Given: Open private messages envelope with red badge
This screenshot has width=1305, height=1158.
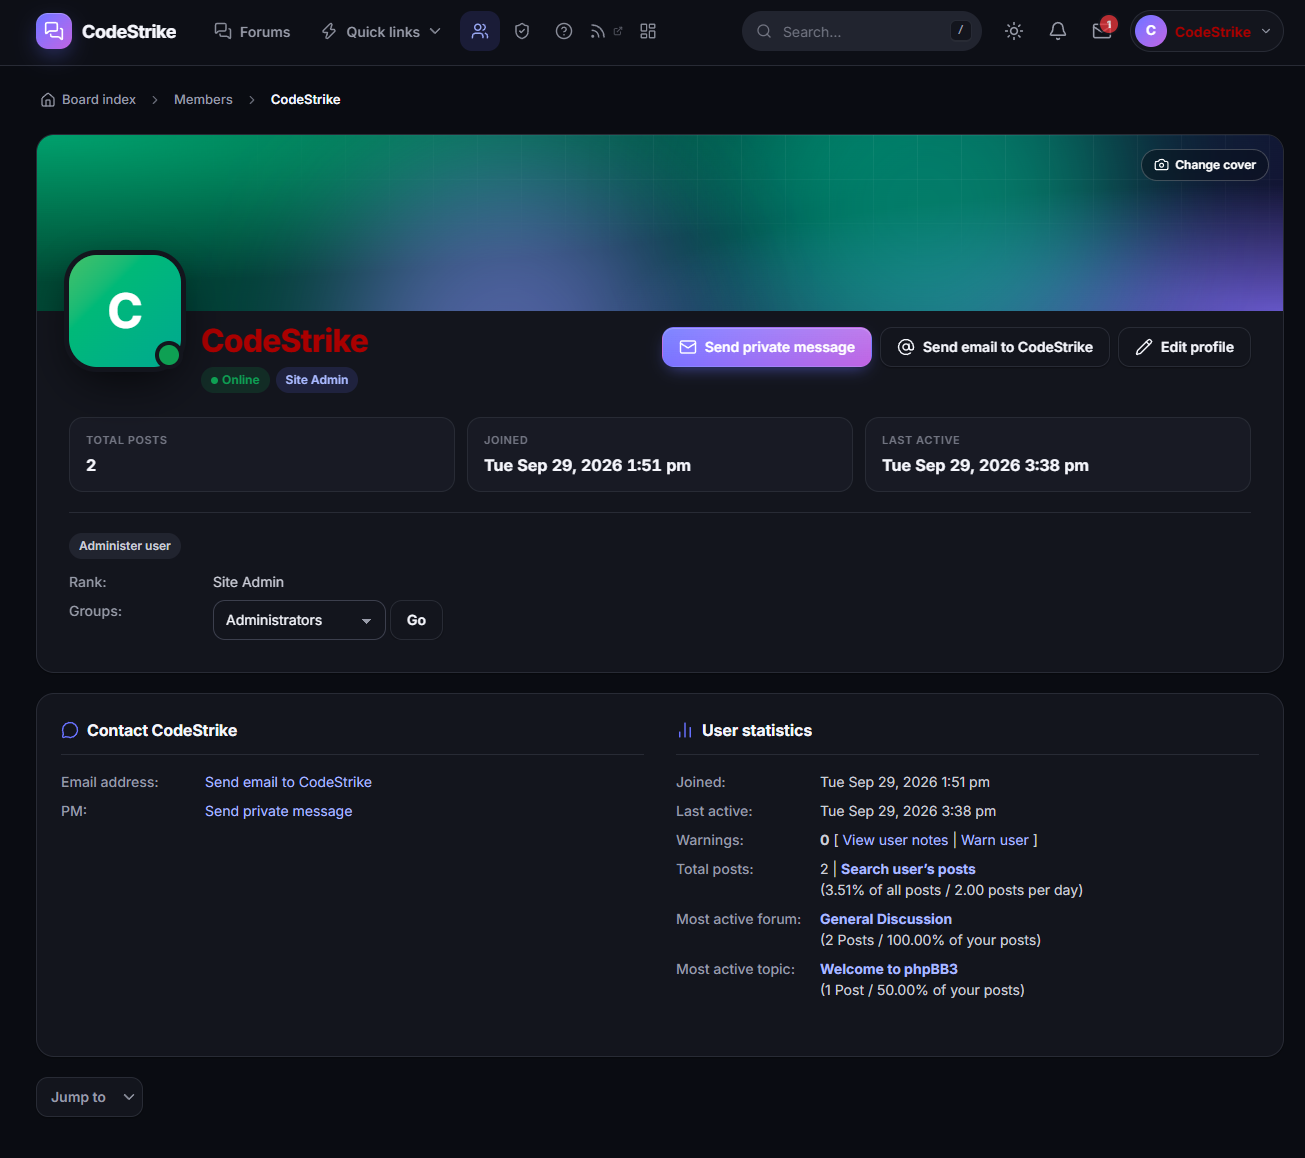Looking at the screenshot, I should (x=1102, y=31).
